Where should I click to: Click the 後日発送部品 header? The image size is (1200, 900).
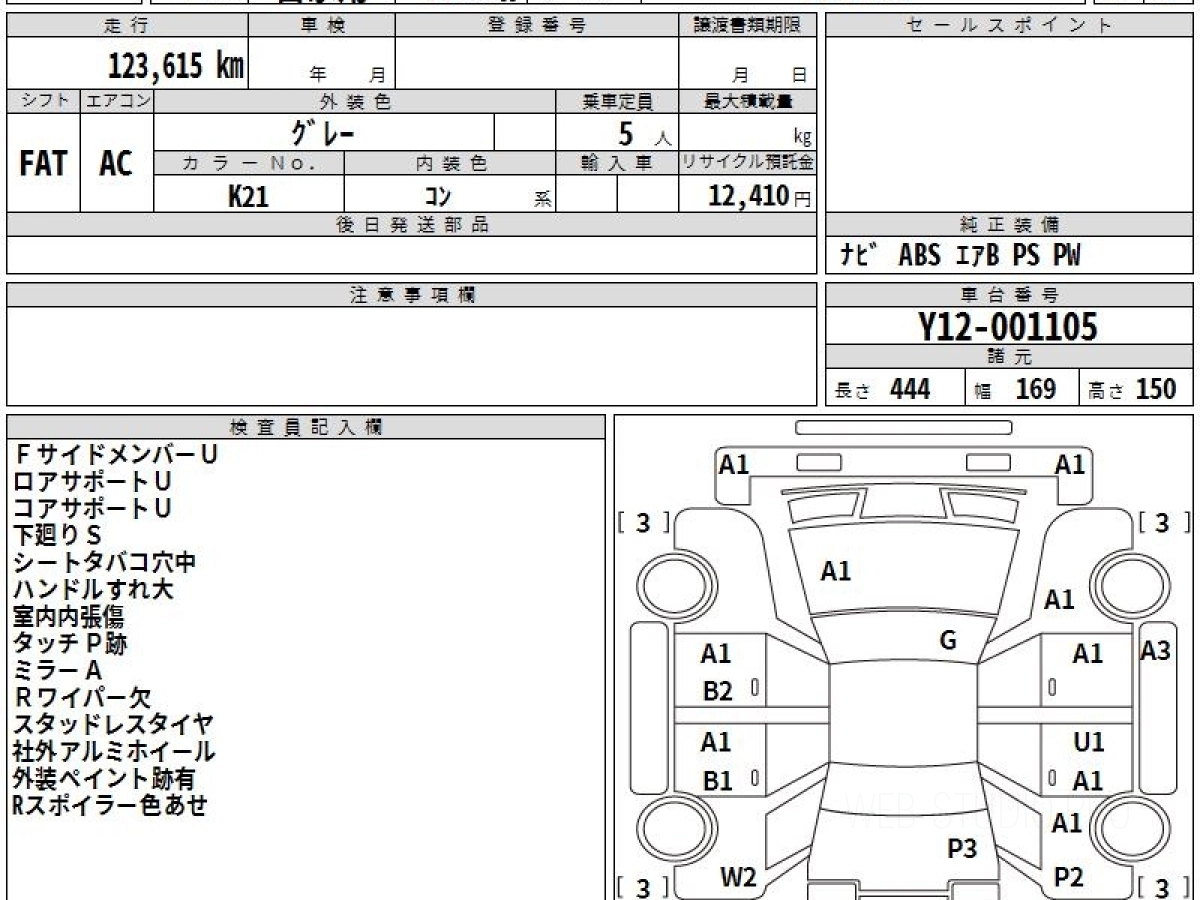(411, 225)
